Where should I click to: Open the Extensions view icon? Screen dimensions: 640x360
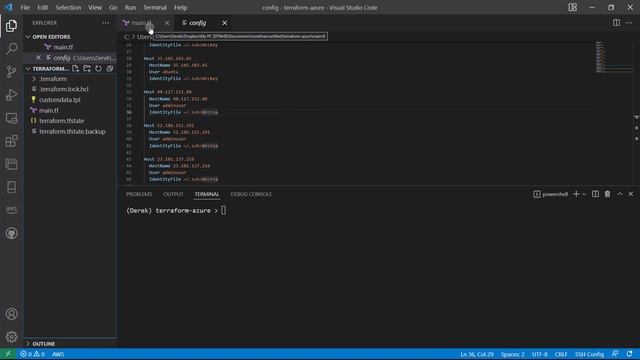pyautogui.click(x=11, y=141)
